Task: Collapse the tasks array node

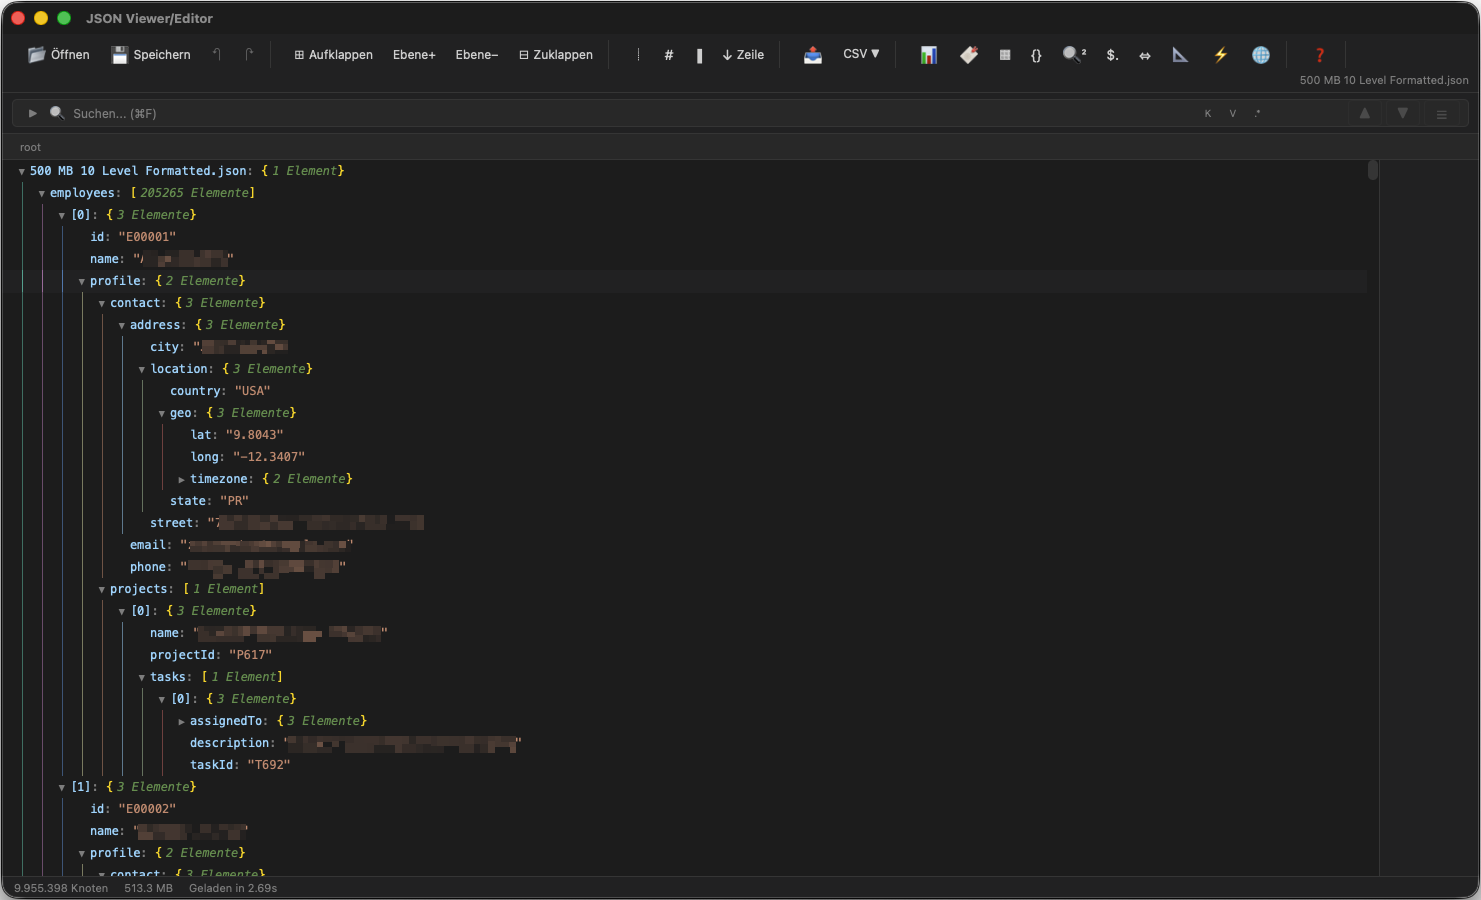Action: (142, 678)
